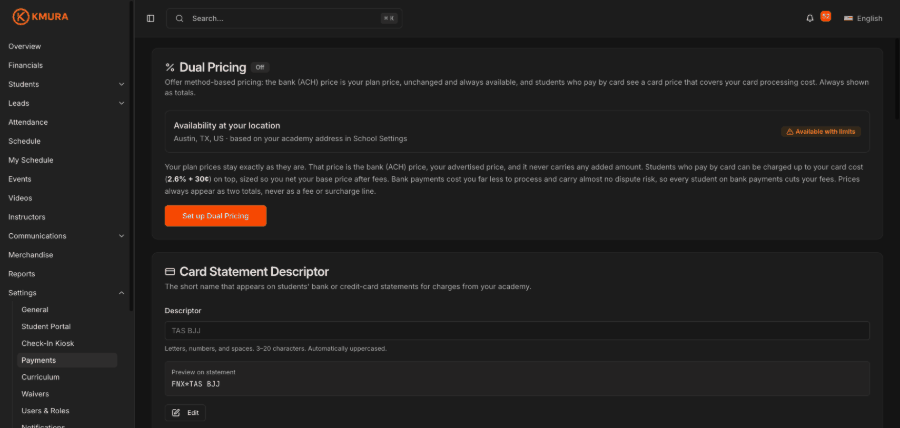Click Set up Dual Pricing button

(x=215, y=216)
